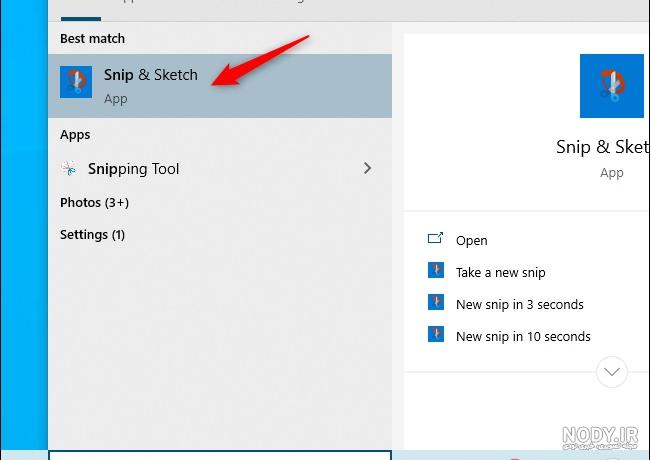Viewport: 650px width, 460px height.
Task: Click the search input box at bottom
Action: click(x=220, y=455)
